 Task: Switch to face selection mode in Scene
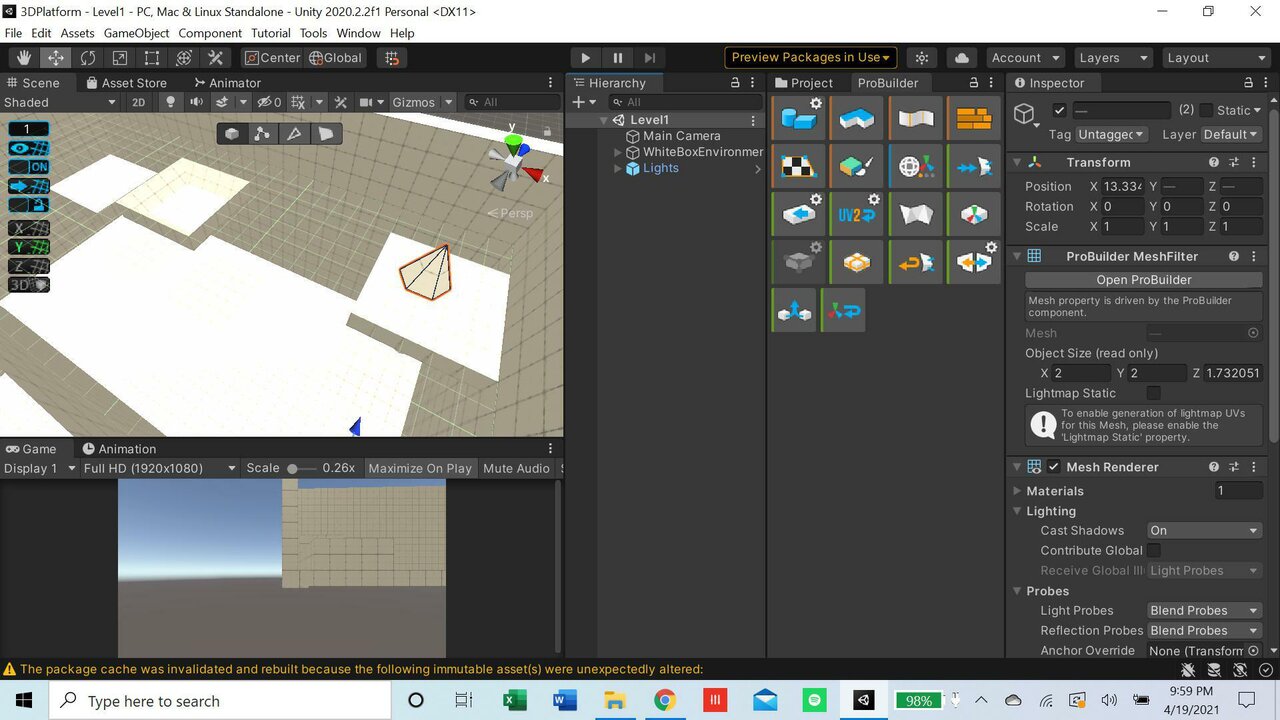coord(326,133)
